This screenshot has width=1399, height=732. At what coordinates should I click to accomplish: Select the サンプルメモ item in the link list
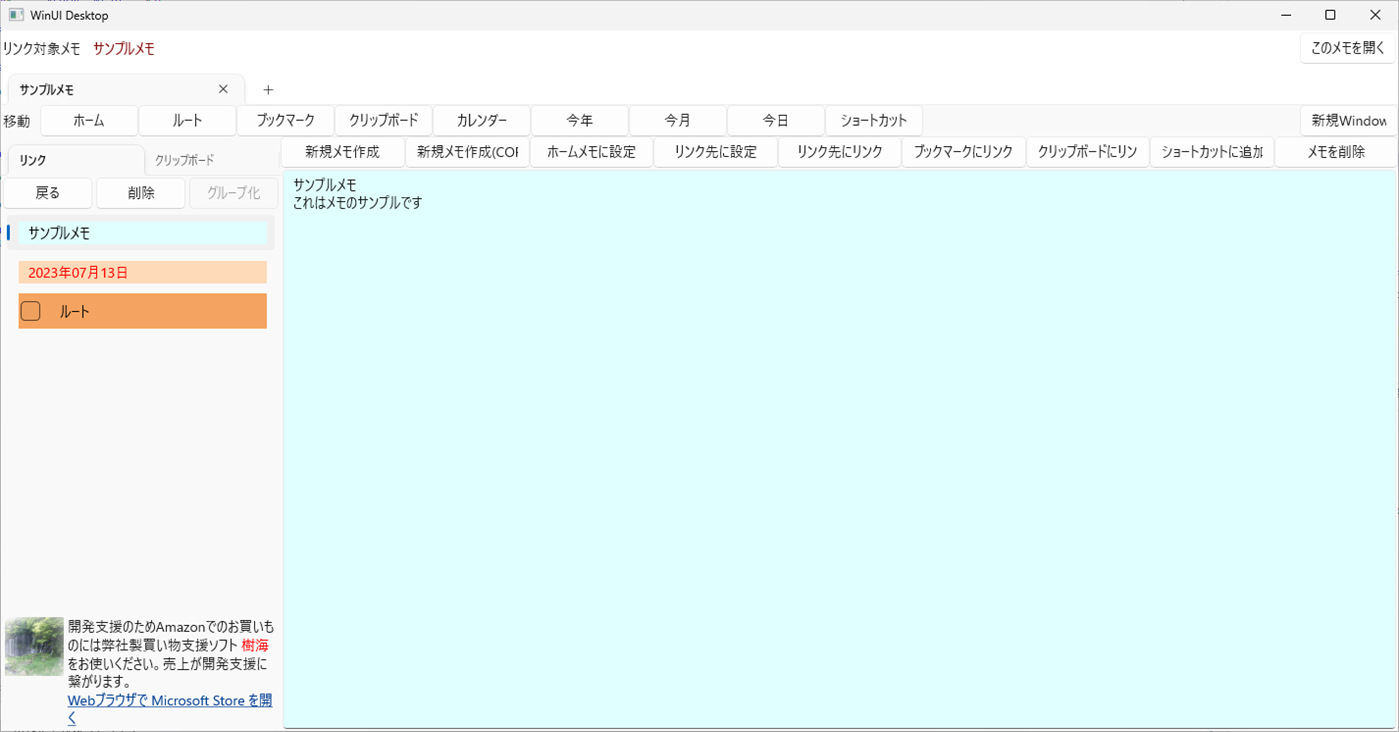pyautogui.click(x=142, y=232)
